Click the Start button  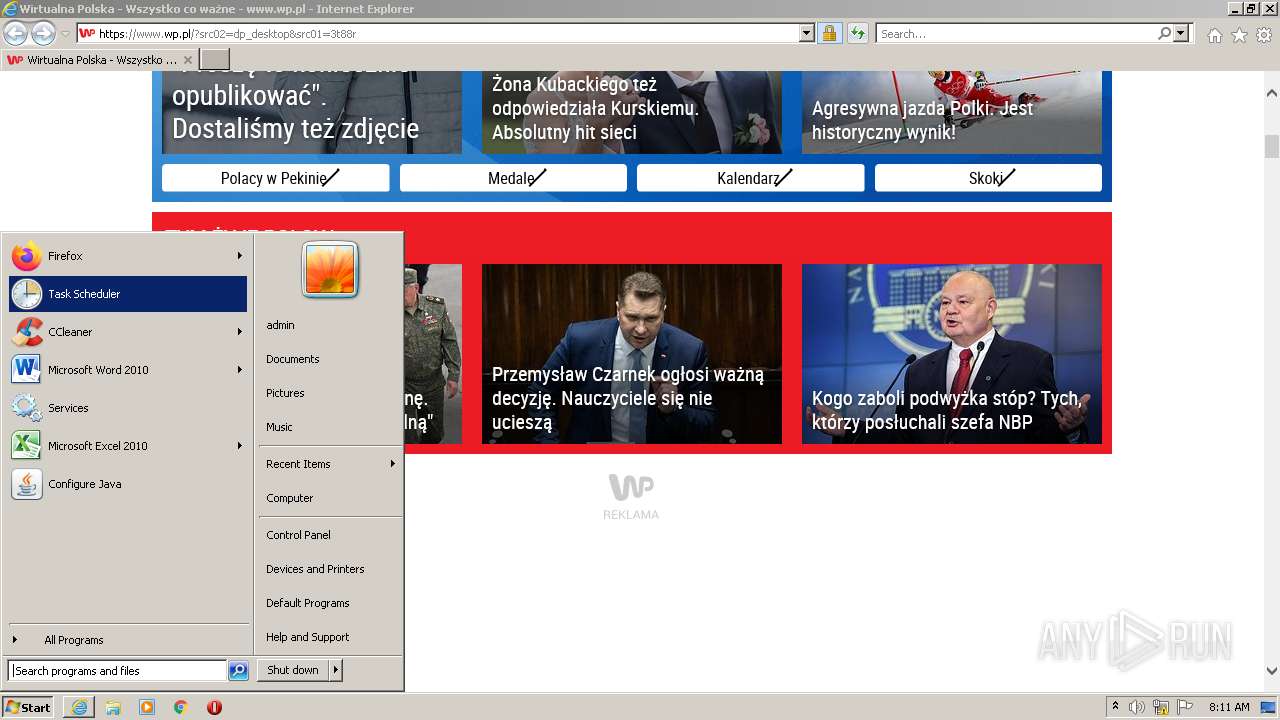pos(28,707)
